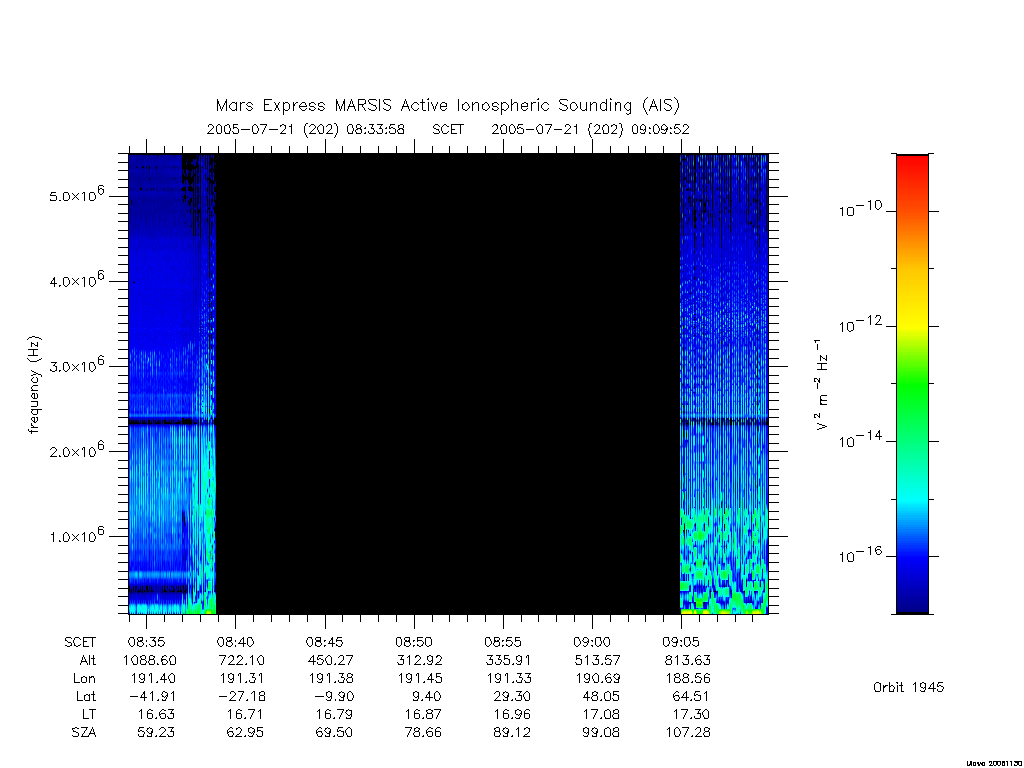Click latitude value -41.91
The image size is (1024, 768).
coord(151,696)
